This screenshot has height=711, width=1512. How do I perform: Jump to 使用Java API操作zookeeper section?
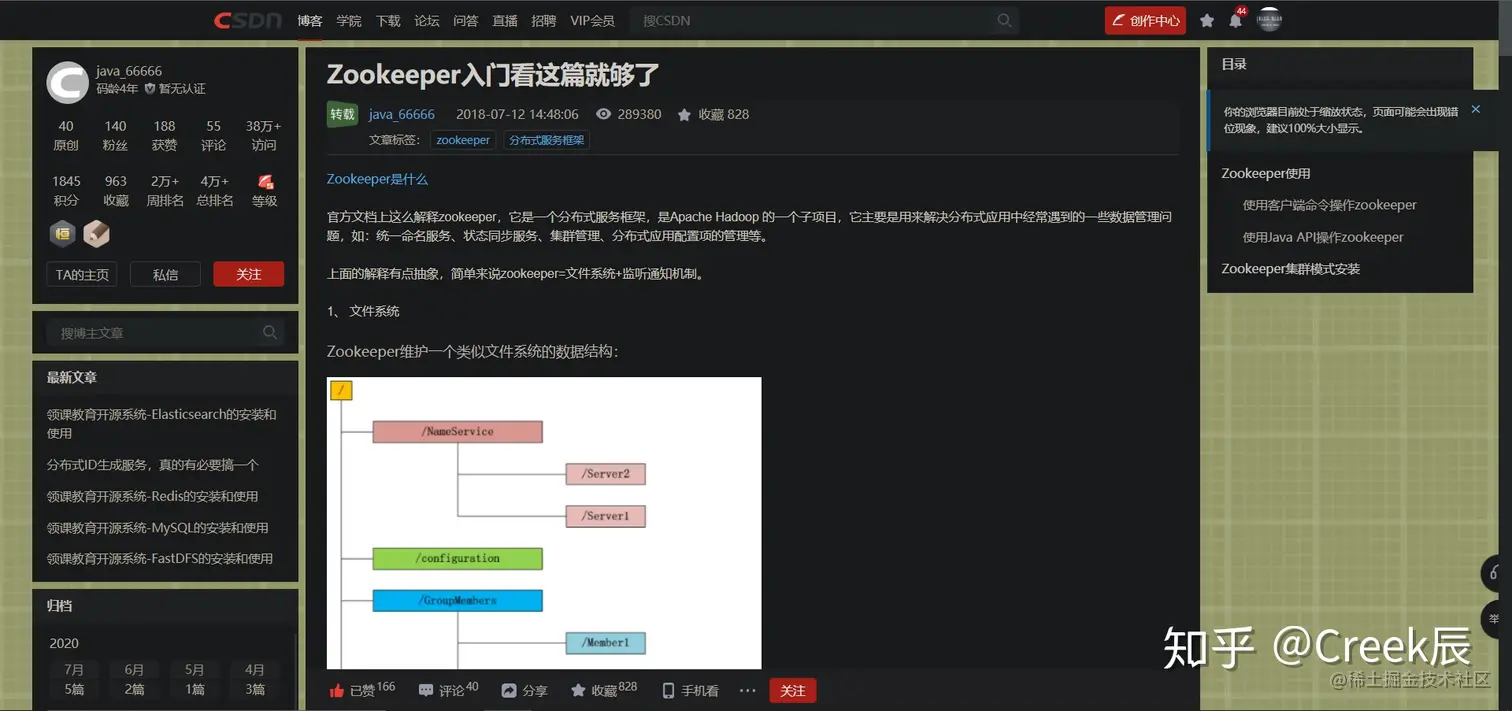tap(1323, 237)
